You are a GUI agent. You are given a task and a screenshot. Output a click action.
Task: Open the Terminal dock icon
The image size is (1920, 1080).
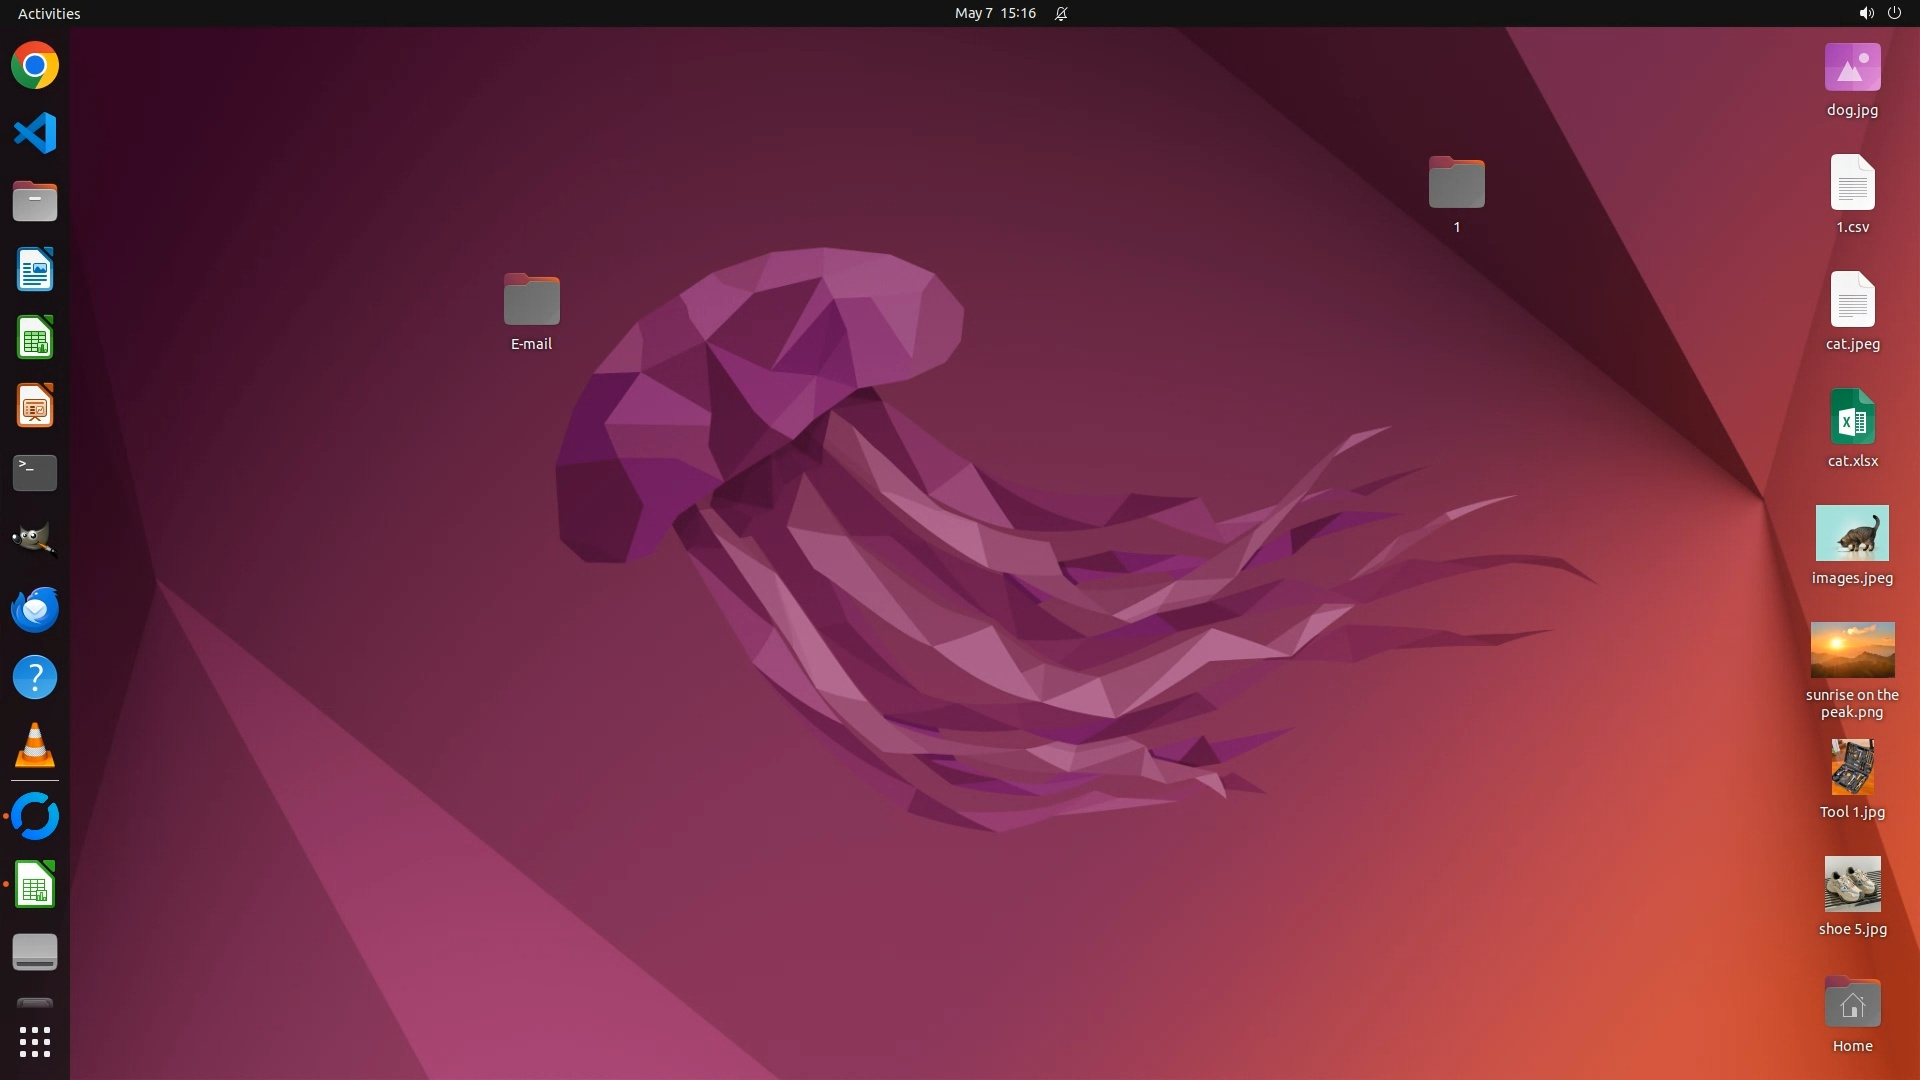click(35, 473)
